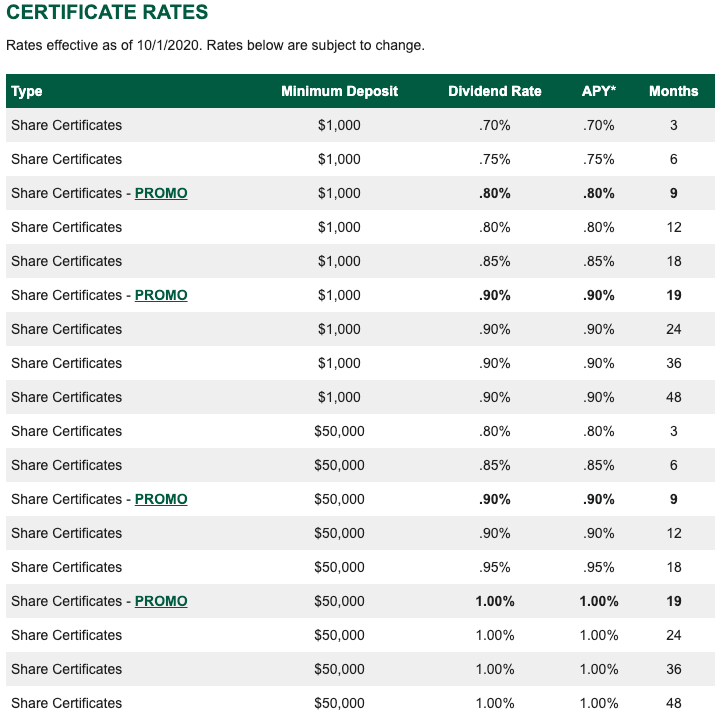Open PROMO link for $1,000 19-month certificate

tap(161, 295)
